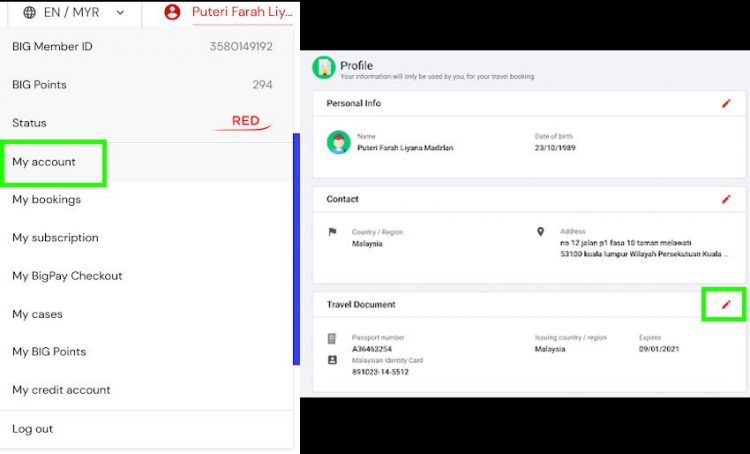Open My BIG Points page

[x=49, y=352]
